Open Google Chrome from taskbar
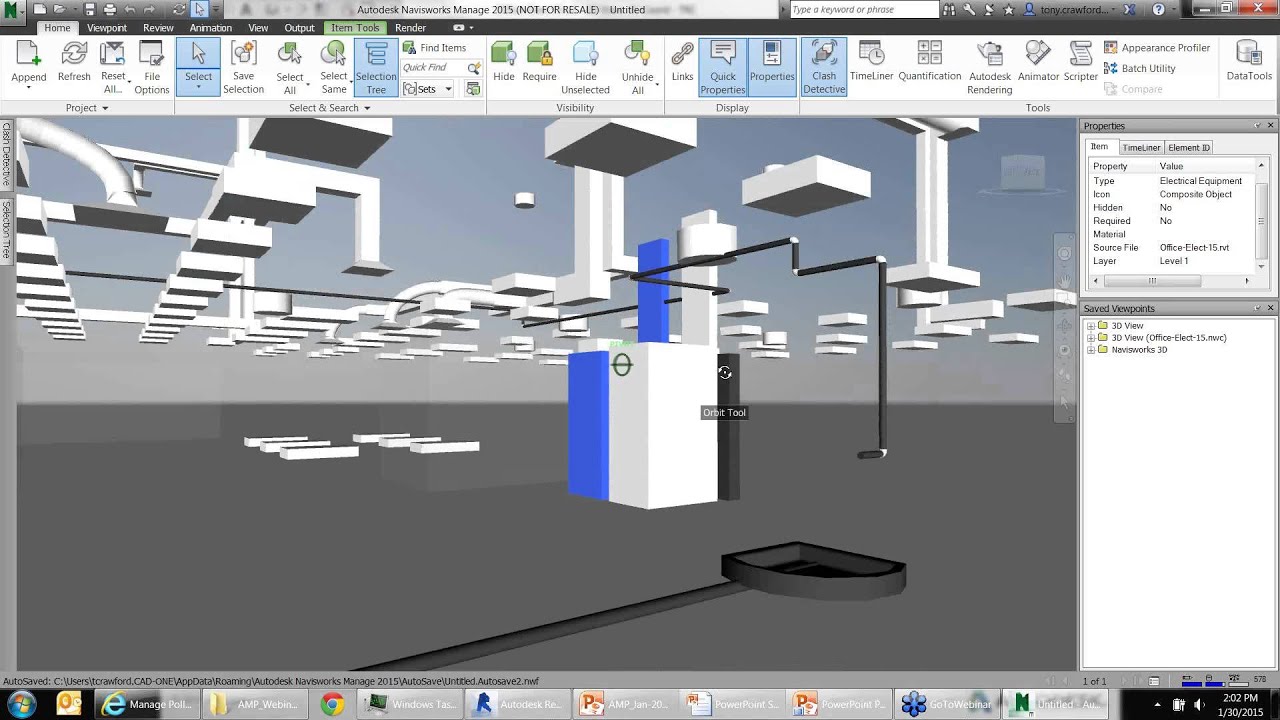The image size is (1280, 720). (332, 704)
